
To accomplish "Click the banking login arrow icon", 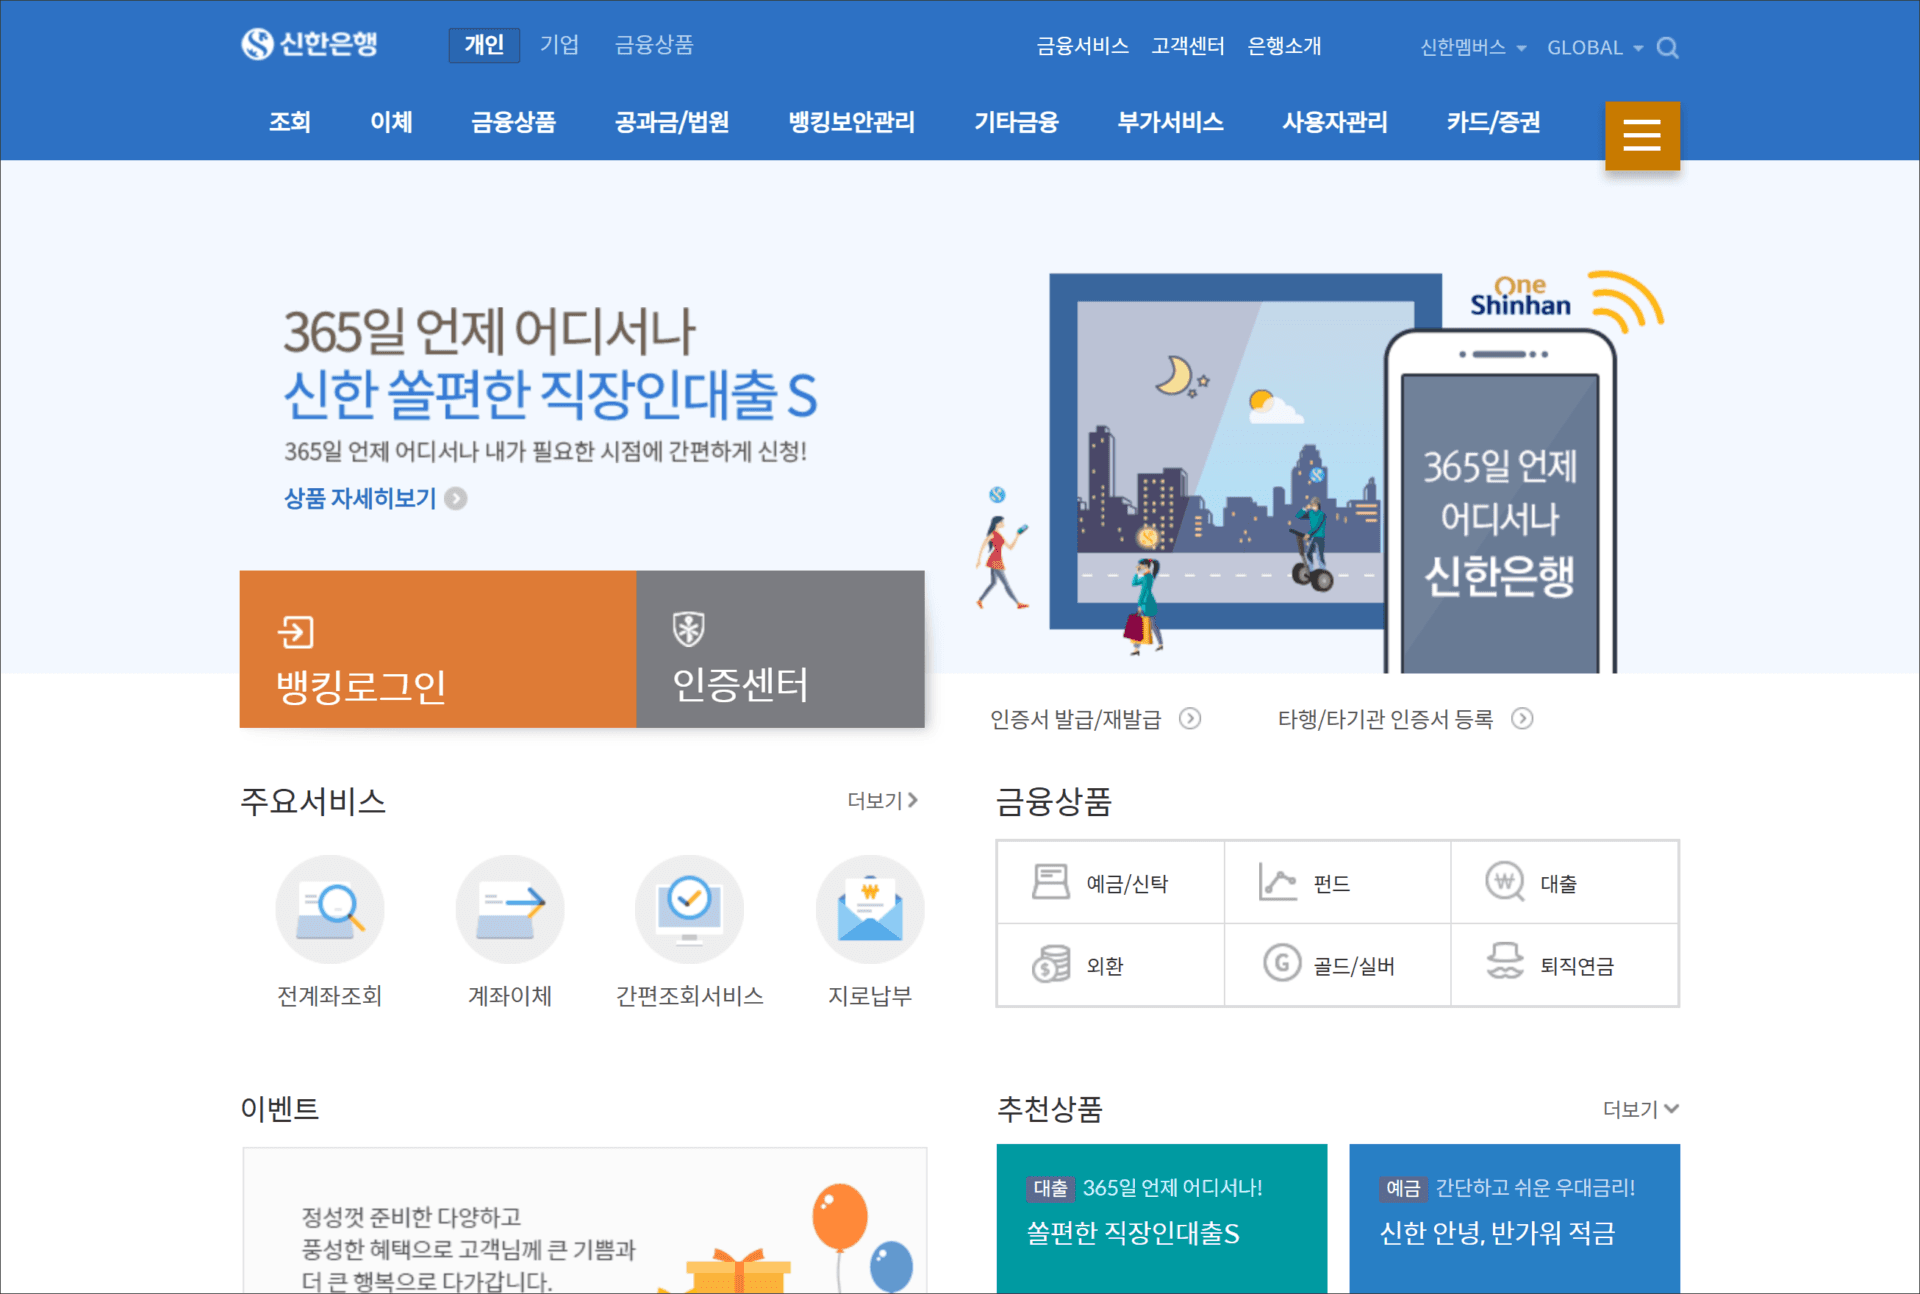I will (x=296, y=631).
